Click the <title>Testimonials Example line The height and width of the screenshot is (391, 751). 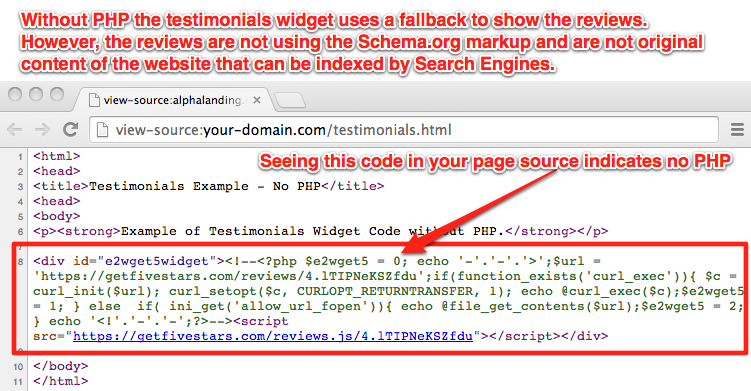208,186
